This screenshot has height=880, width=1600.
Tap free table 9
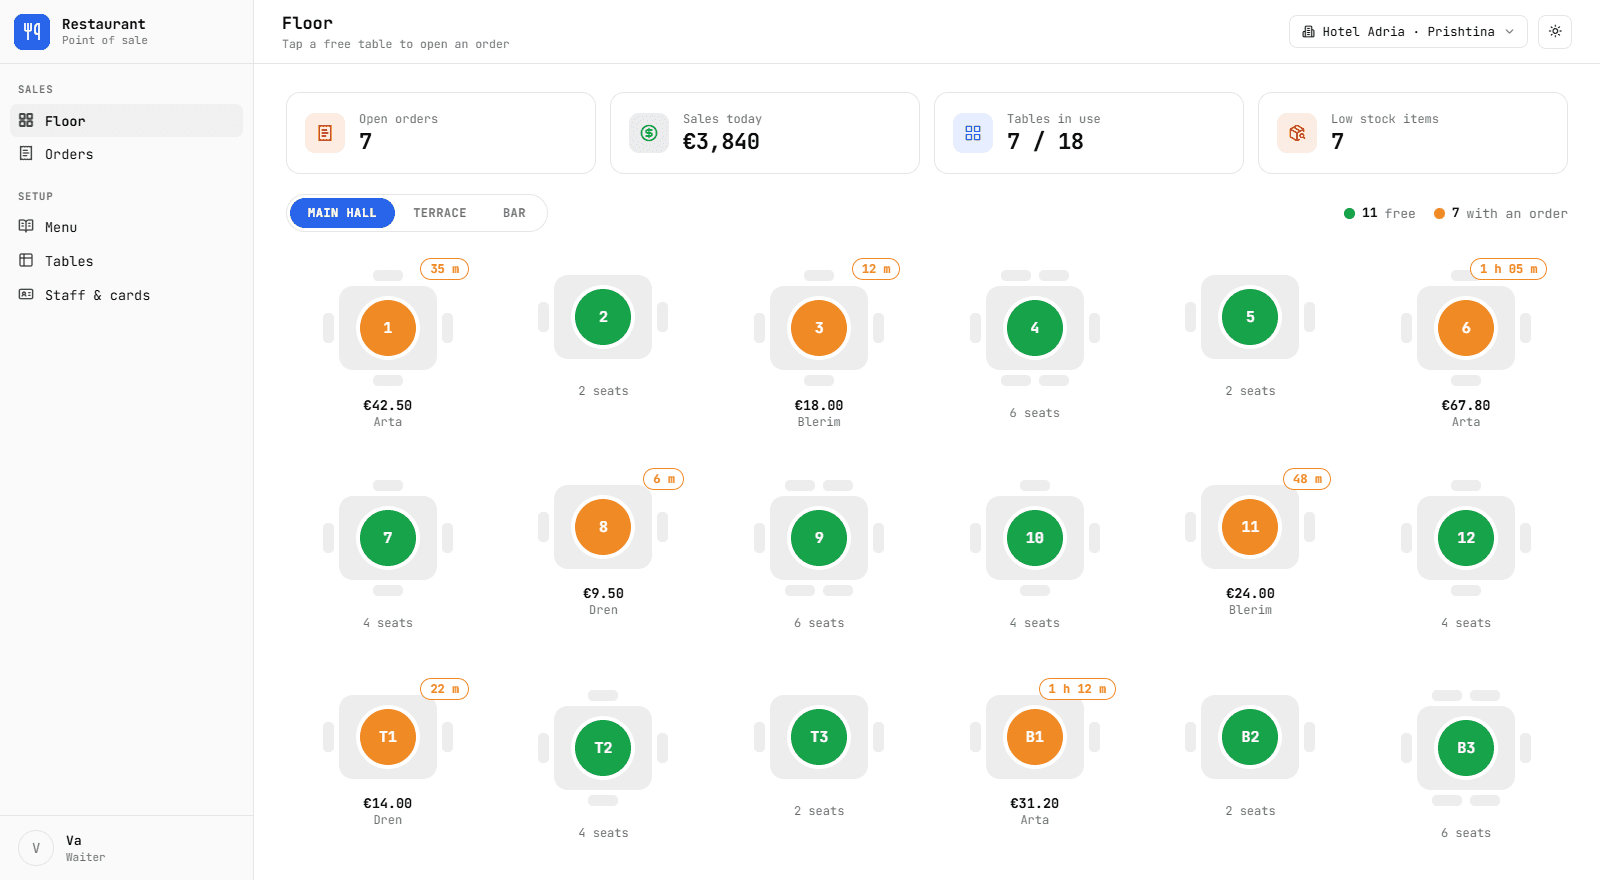819,538
